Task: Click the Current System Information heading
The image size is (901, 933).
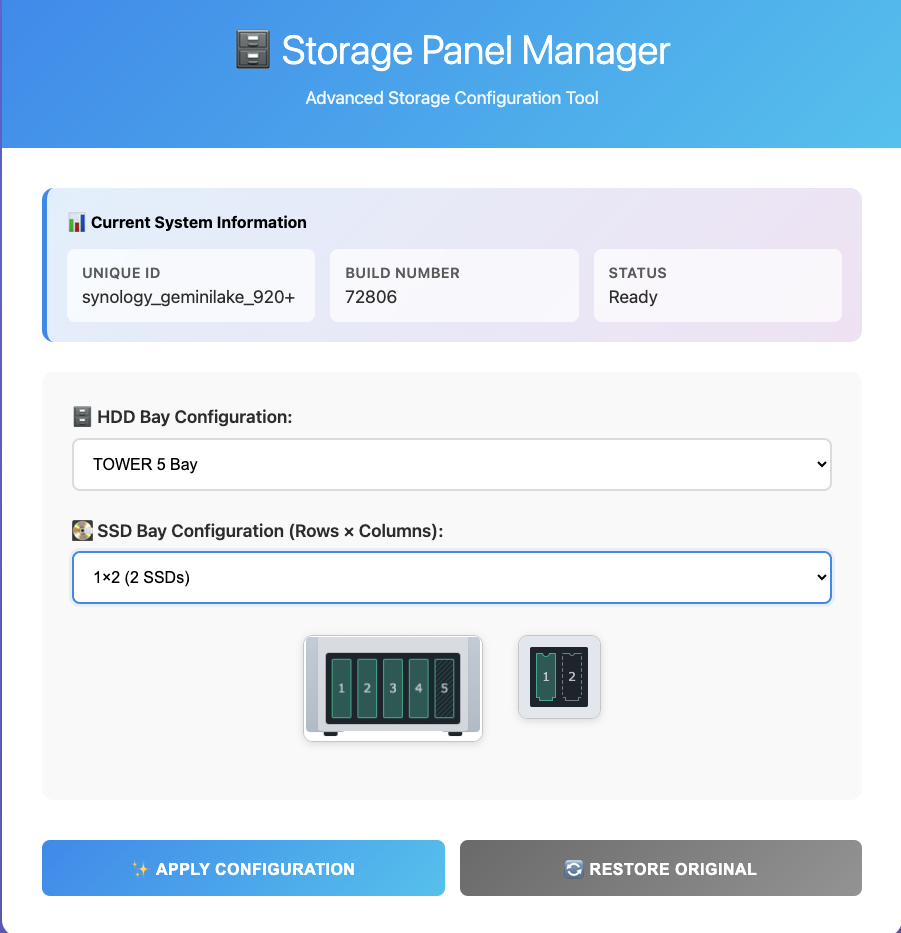Action: coord(199,223)
